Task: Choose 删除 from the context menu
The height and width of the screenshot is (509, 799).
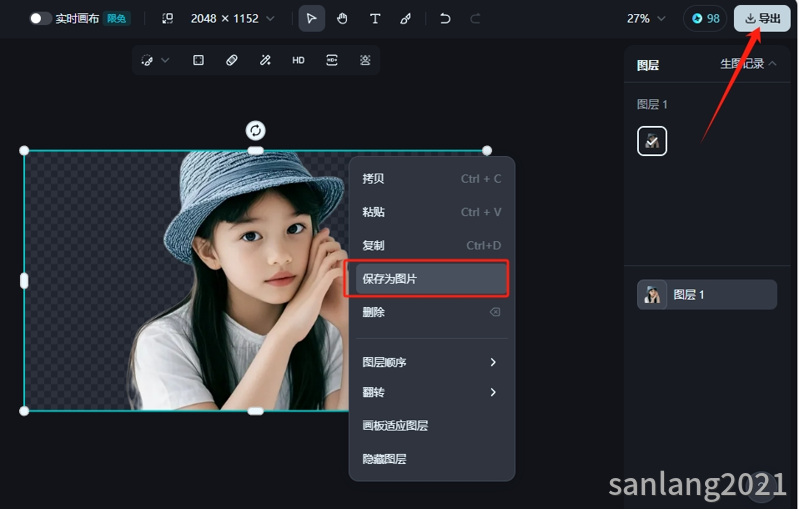Action: tap(432, 312)
